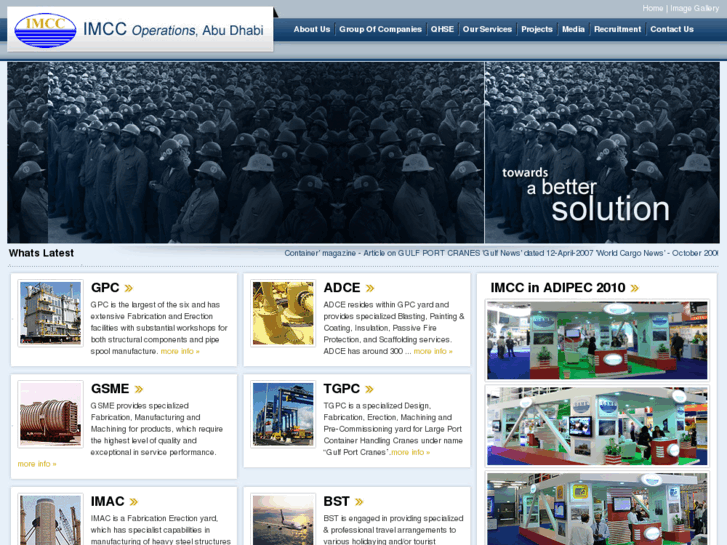Open the GPC building thumbnail
727x545 pixels.
point(51,313)
